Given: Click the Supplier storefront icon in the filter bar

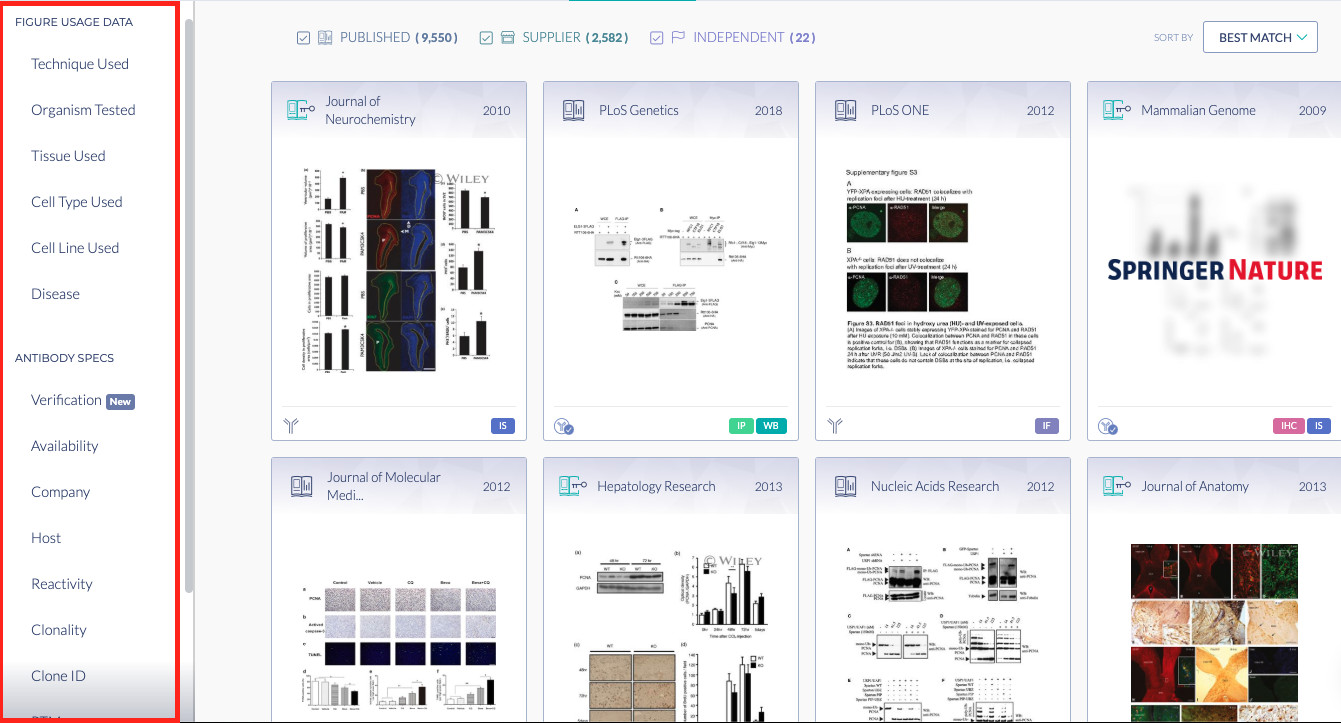Looking at the screenshot, I should pos(507,38).
